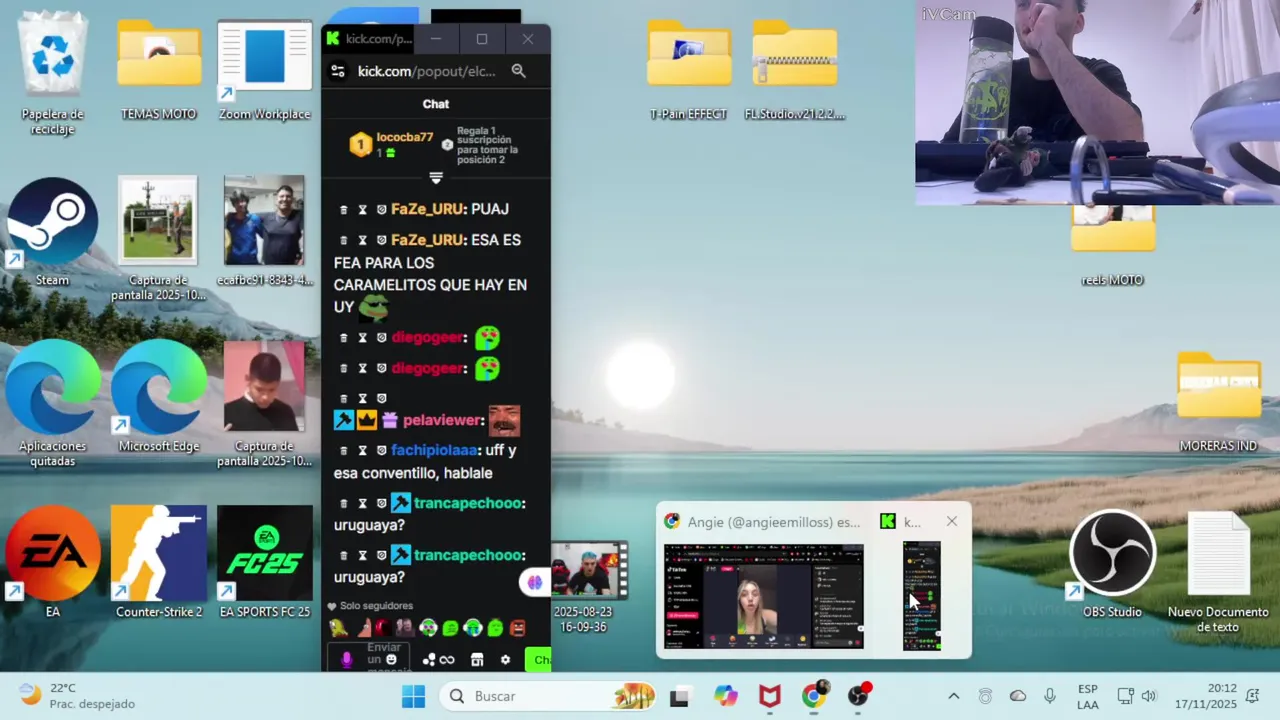The image size is (1280, 720).
Task: Click the microphone tray icon
Action: click(1050, 696)
